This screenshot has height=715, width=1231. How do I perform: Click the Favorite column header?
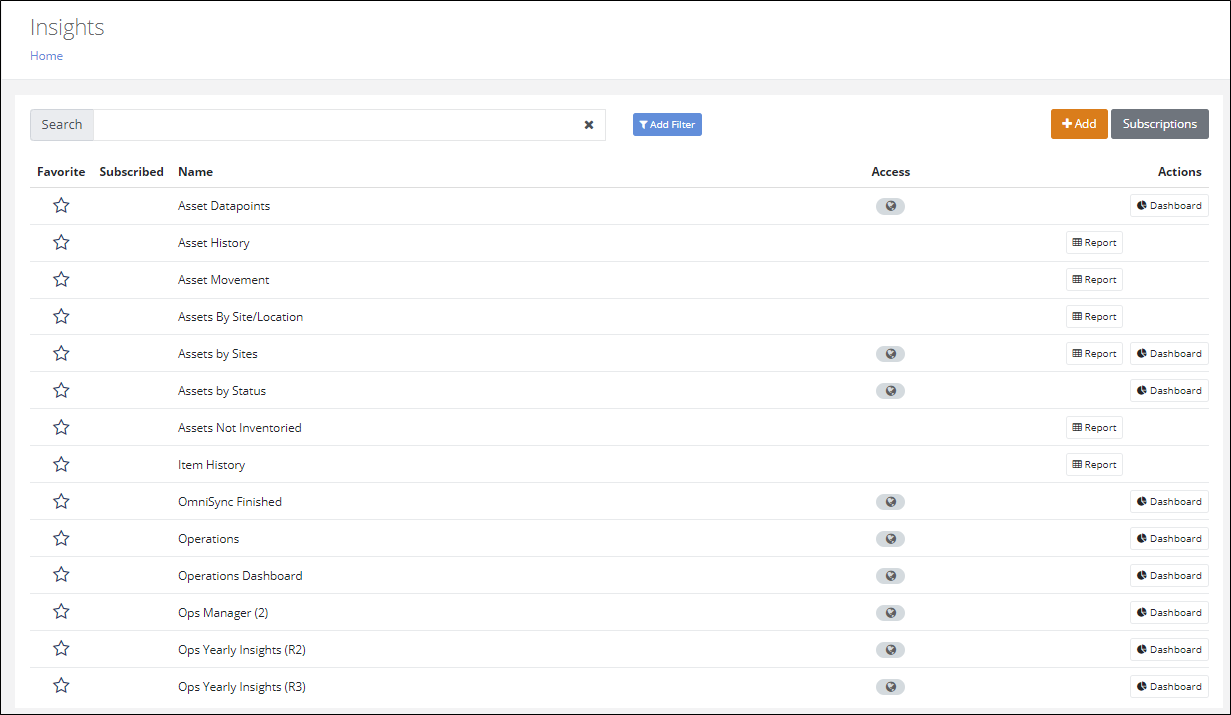[61, 172]
